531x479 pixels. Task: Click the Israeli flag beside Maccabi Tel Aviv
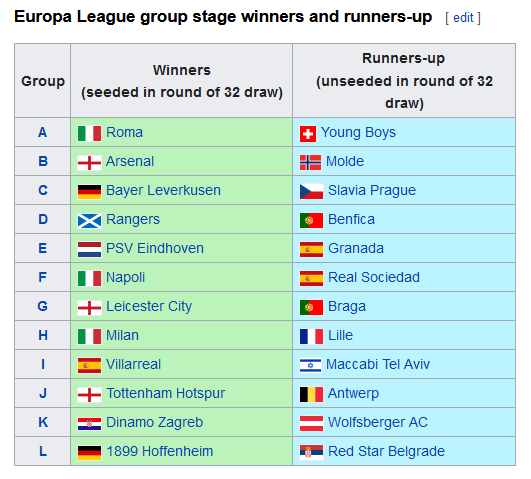tap(310, 365)
